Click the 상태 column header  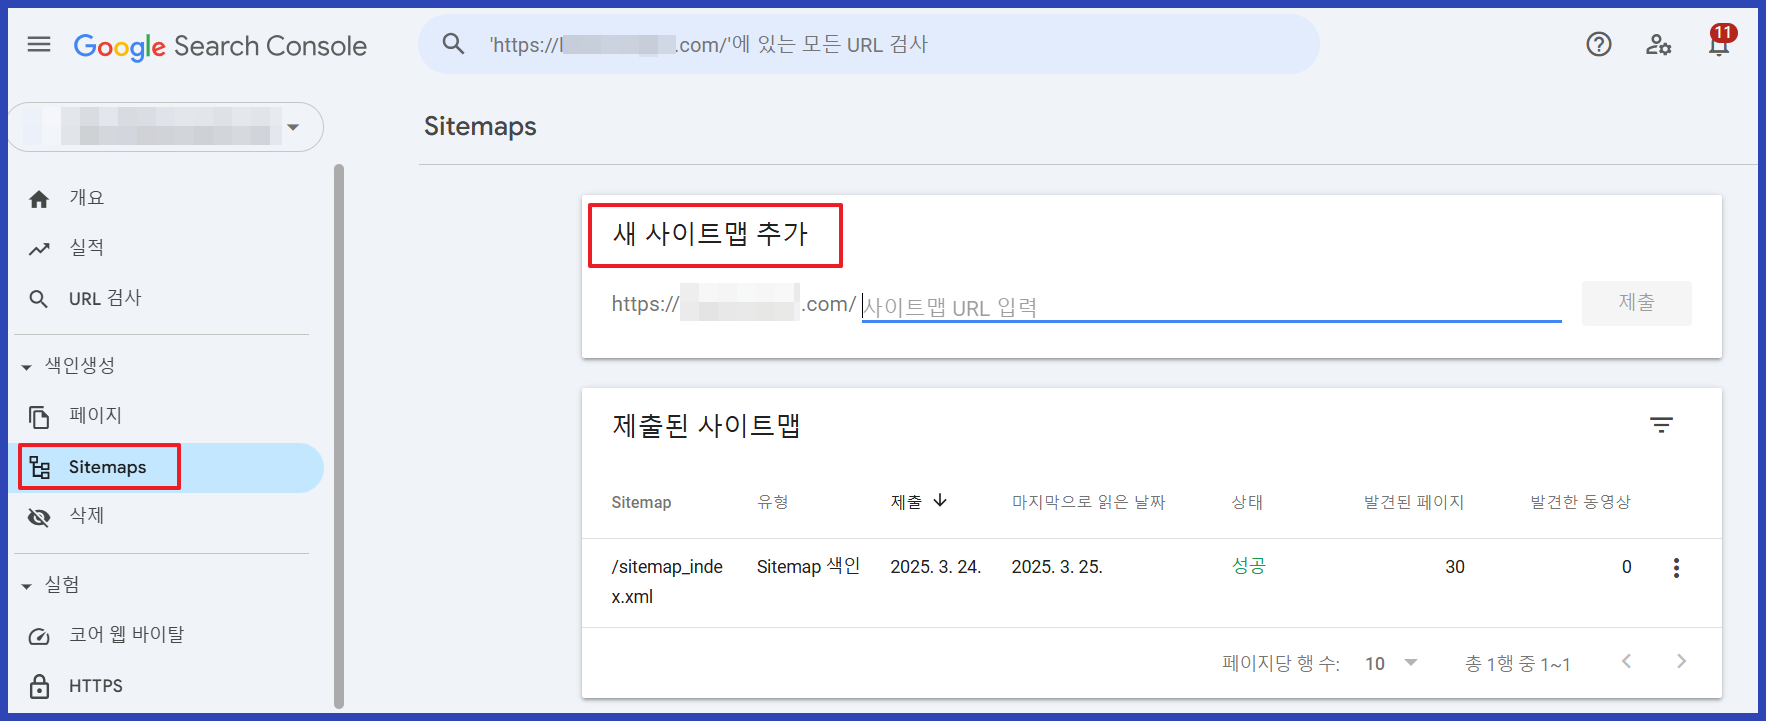click(x=1246, y=502)
